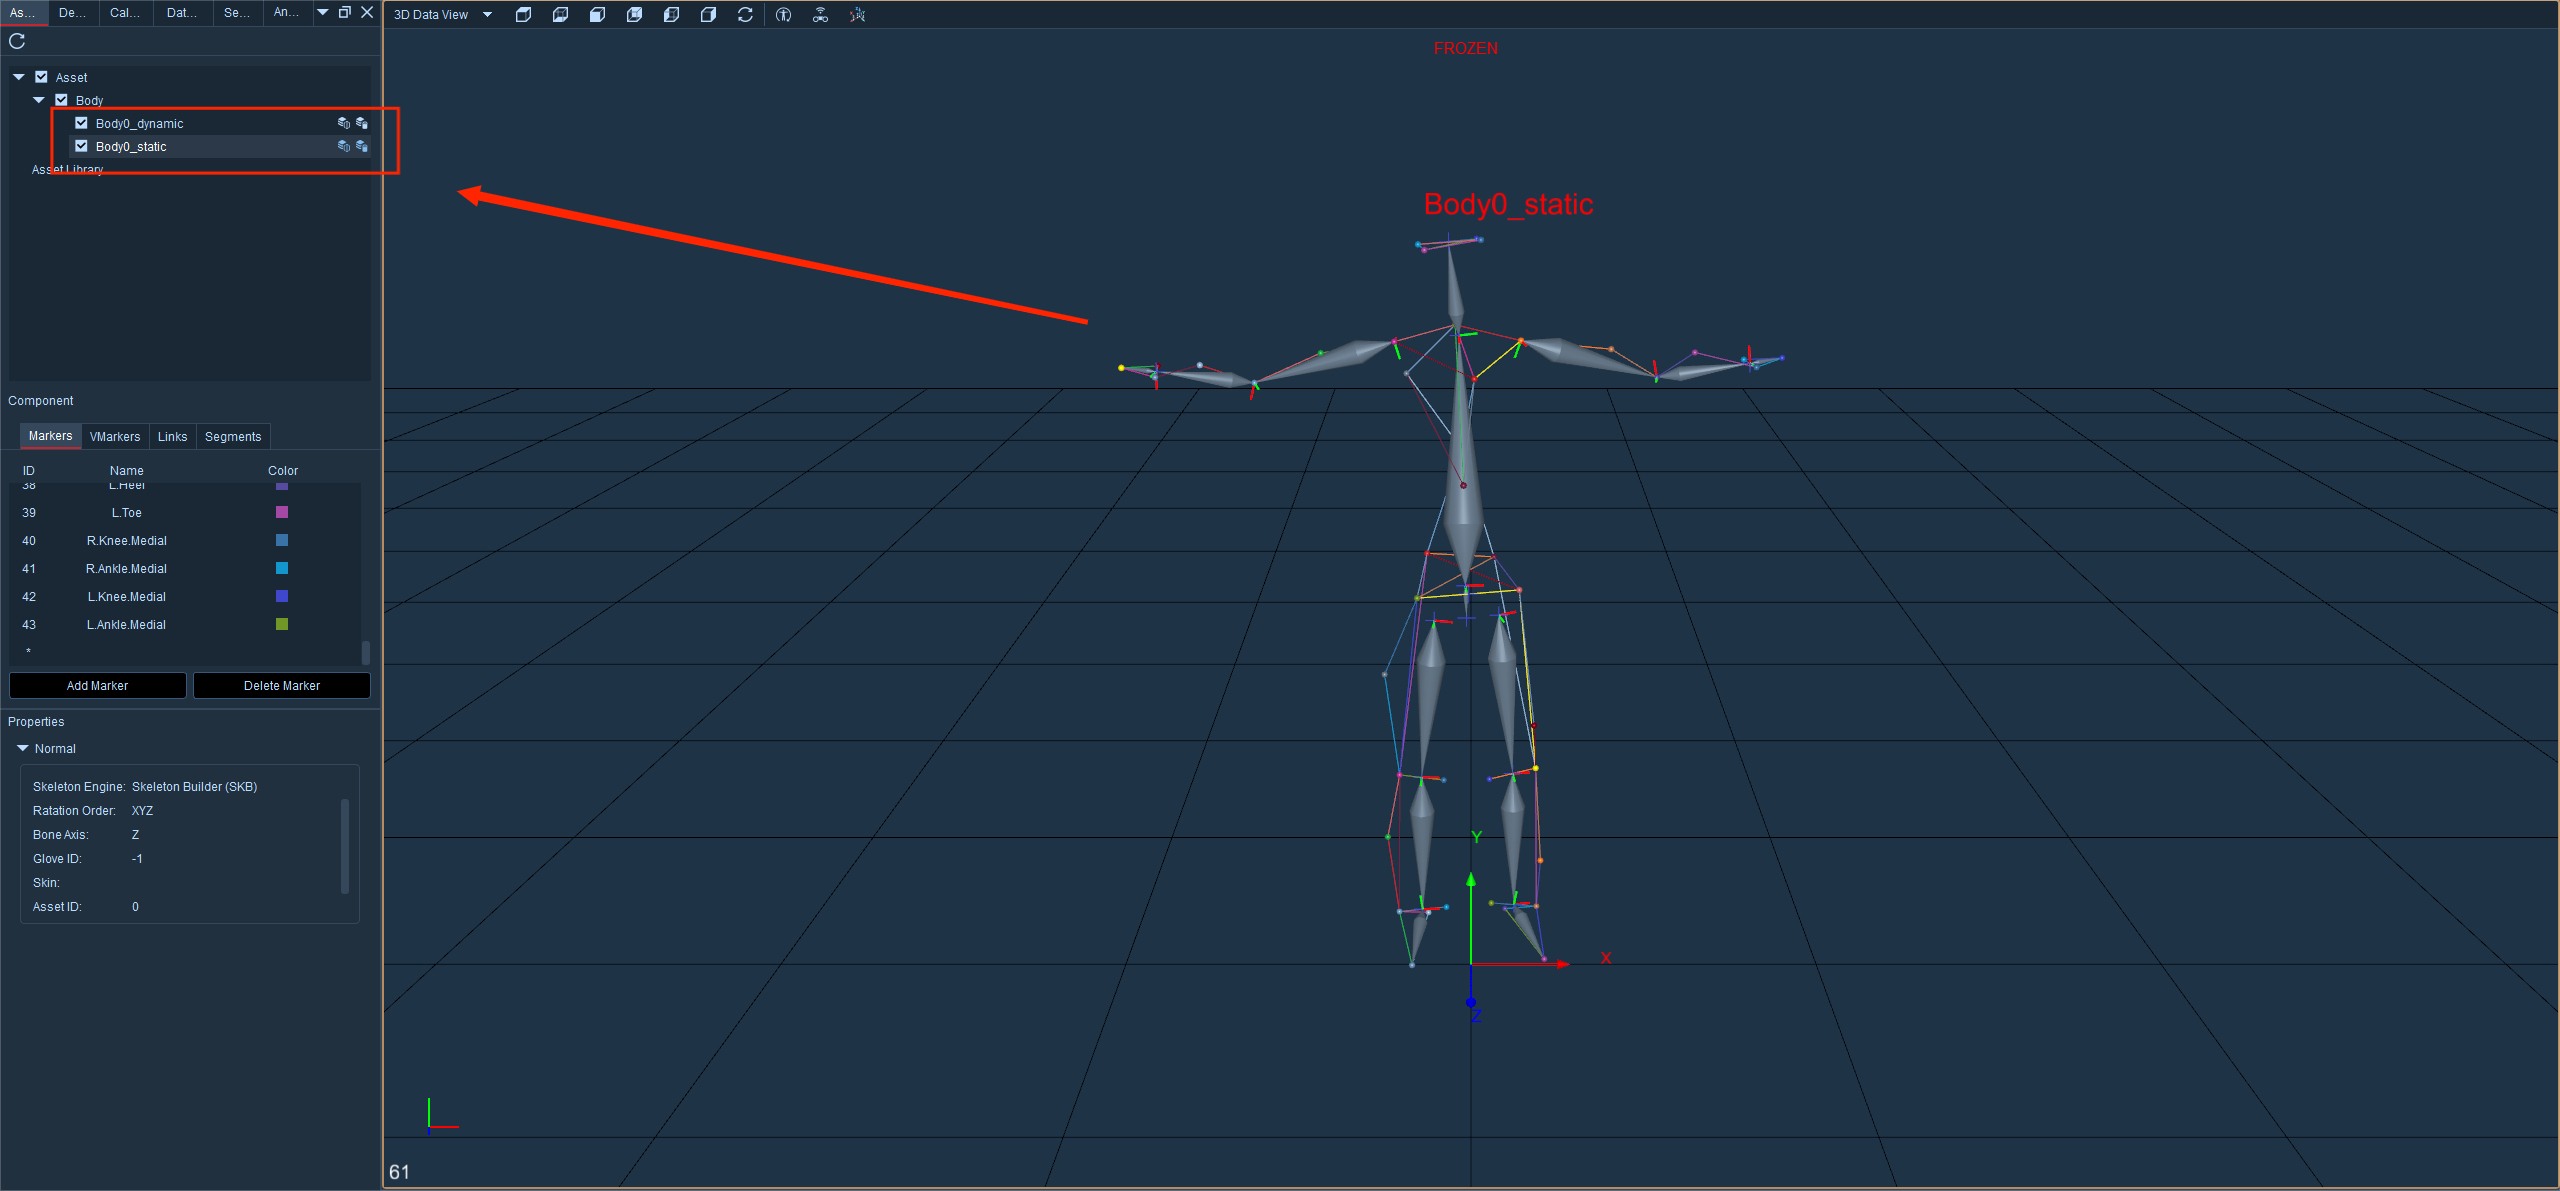Uncheck the Body0_static checkbox

[82, 146]
